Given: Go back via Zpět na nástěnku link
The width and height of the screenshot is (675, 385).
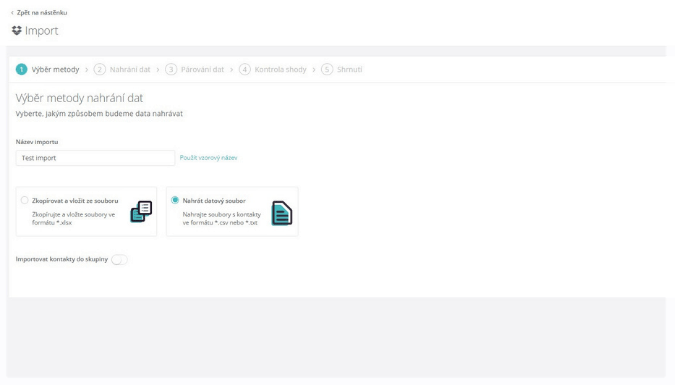Looking at the screenshot, I should coord(39,12).
